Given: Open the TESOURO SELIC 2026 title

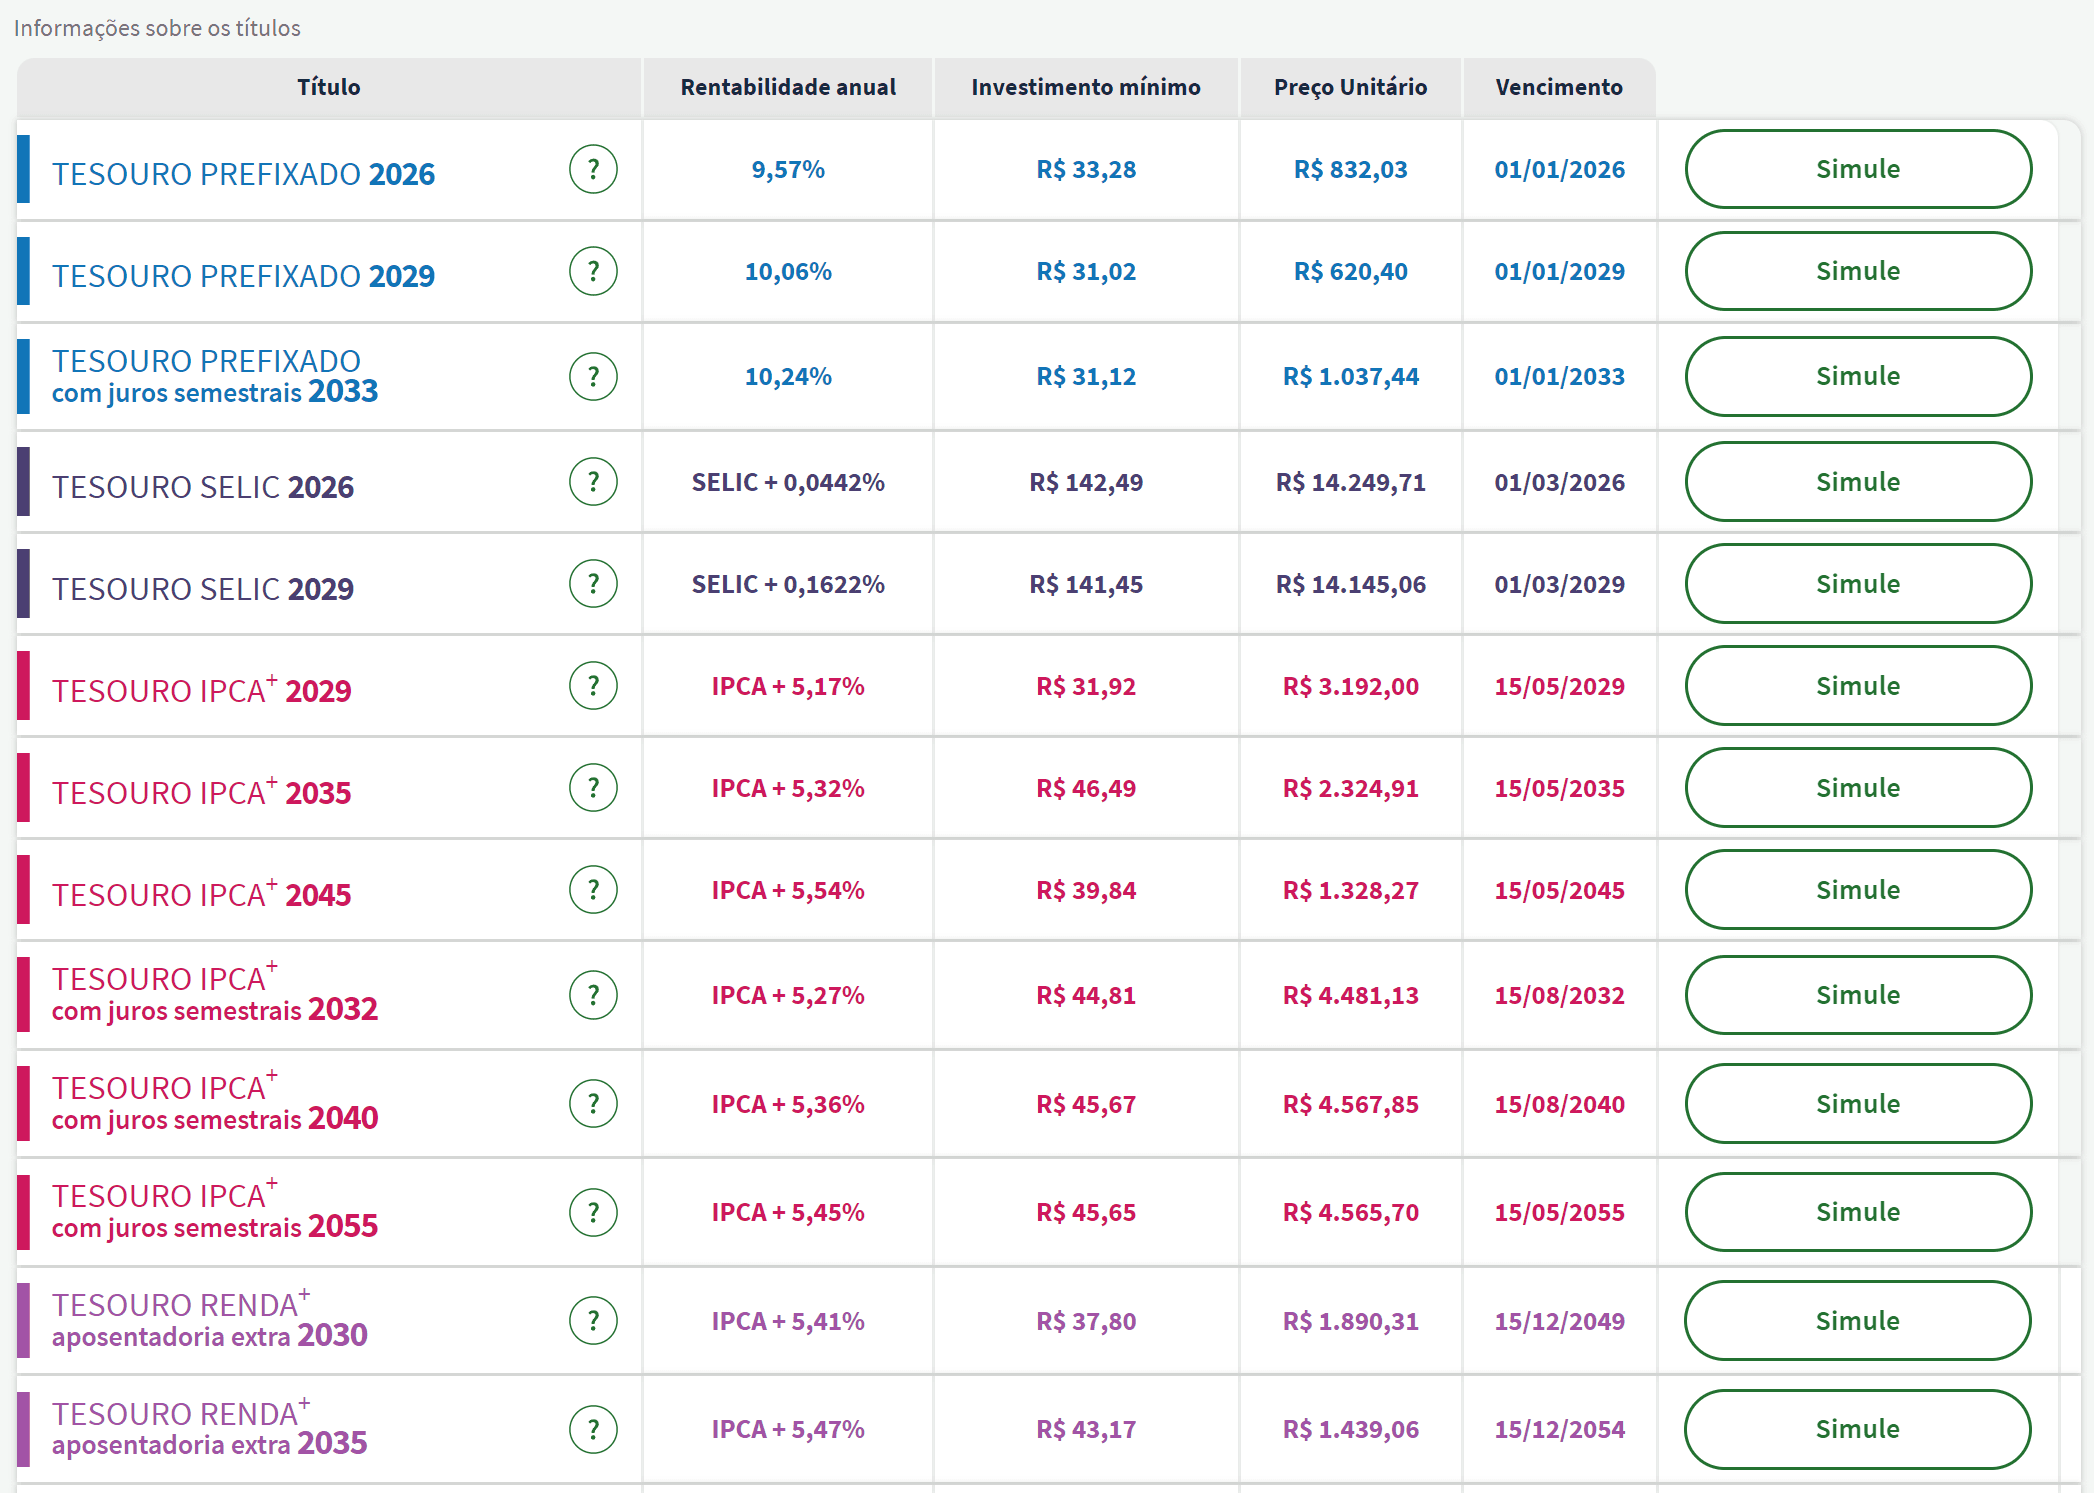Looking at the screenshot, I should (x=203, y=487).
